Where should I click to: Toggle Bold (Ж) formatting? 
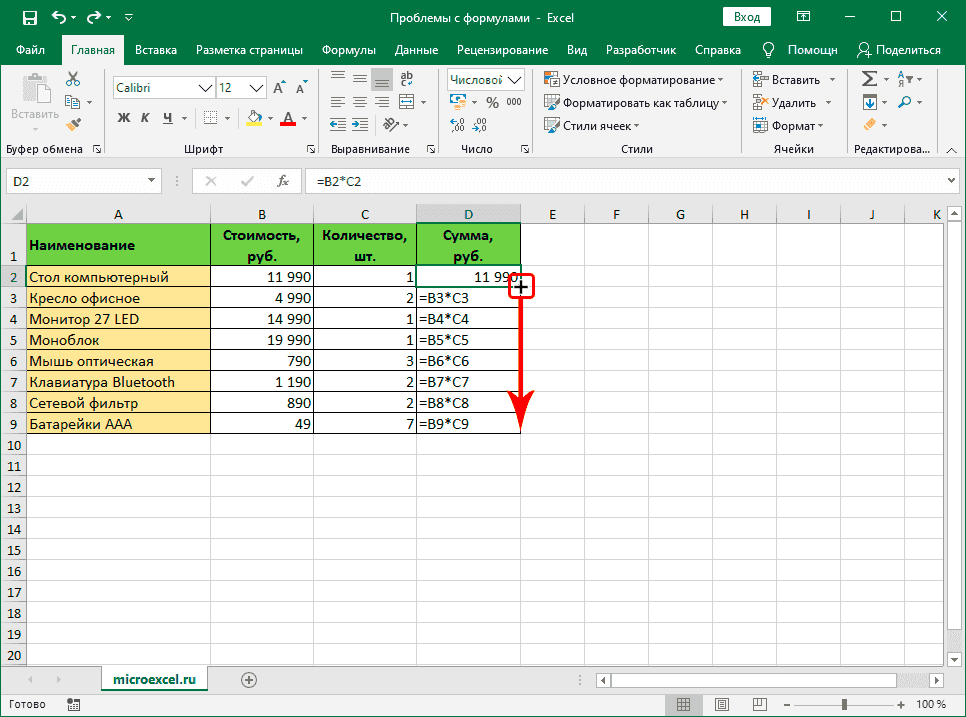pos(124,118)
